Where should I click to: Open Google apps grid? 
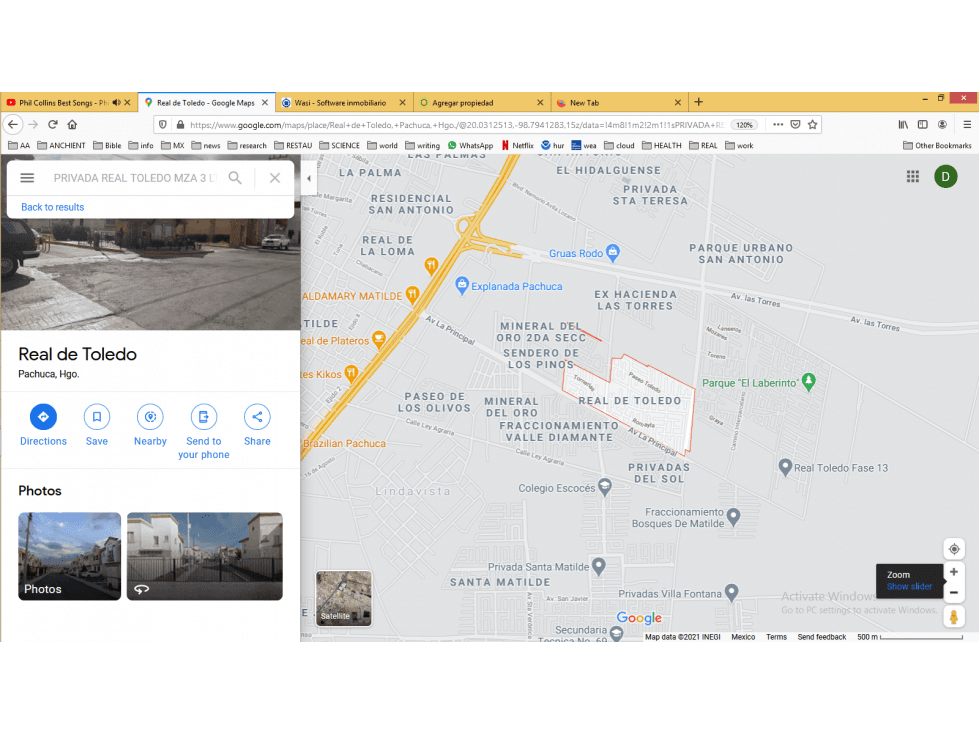click(913, 177)
